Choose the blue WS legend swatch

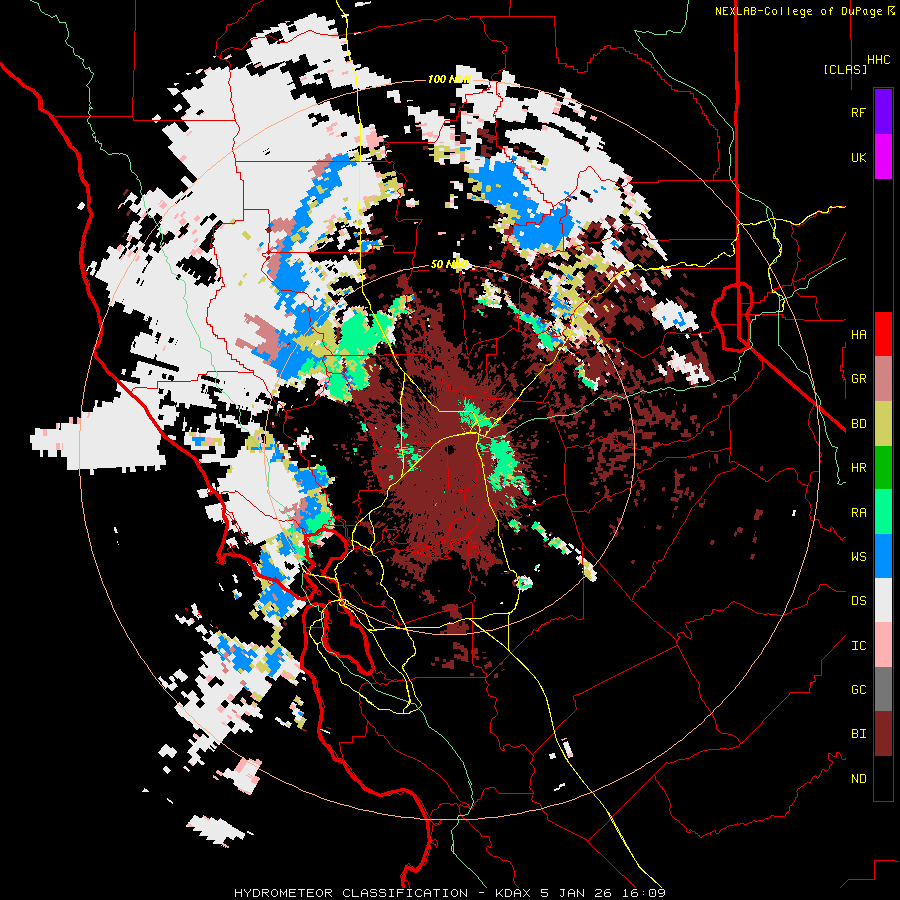(883, 556)
